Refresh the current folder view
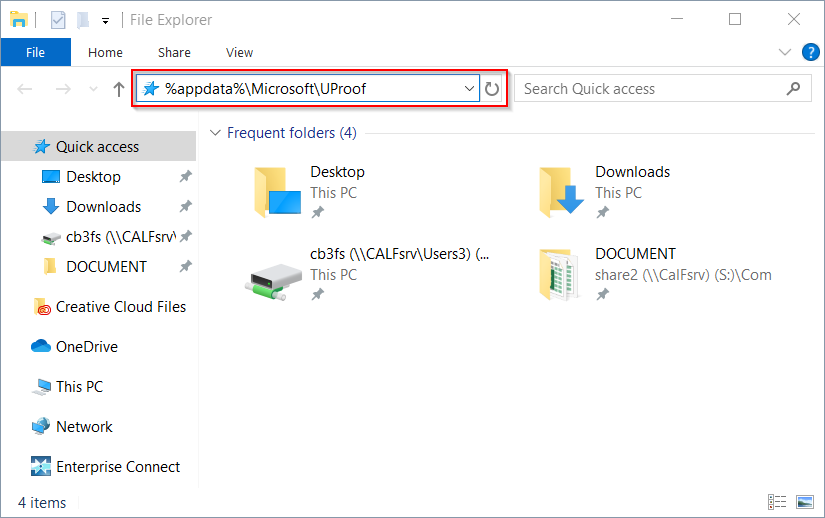The width and height of the screenshot is (825, 518). point(492,89)
